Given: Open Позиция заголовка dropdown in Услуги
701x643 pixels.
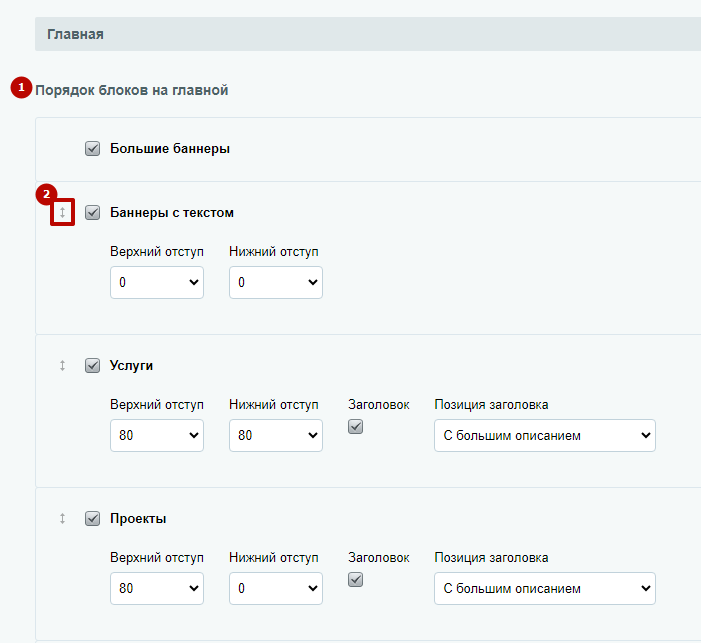Looking at the screenshot, I should [545, 435].
